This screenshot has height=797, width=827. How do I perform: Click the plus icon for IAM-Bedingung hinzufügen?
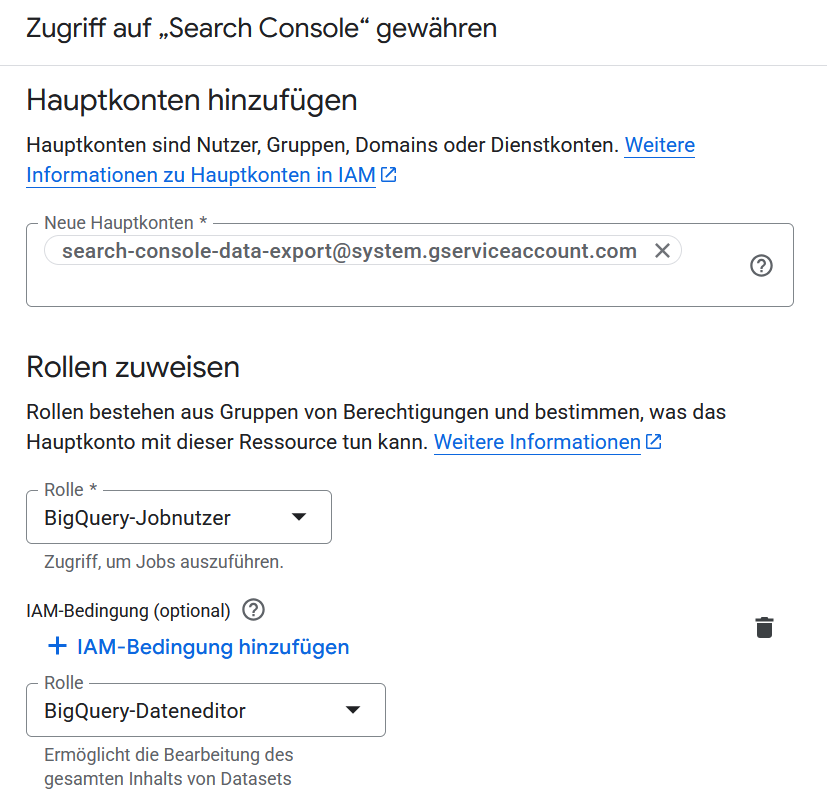pos(57,646)
